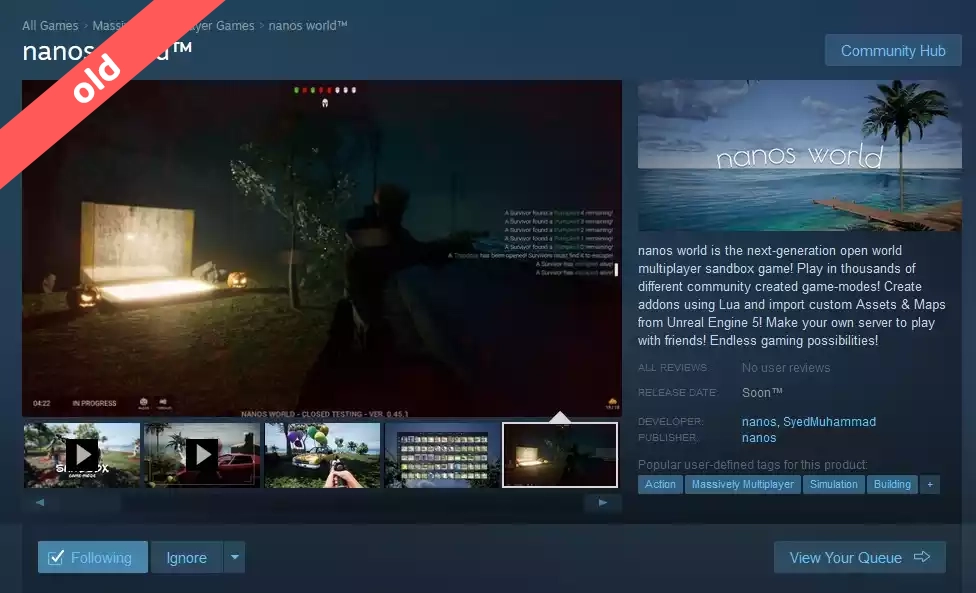Viewport: 976px width, 593px height.
Task: Expand the Ignore dropdown arrow
Action: pyautogui.click(x=235, y=557)
